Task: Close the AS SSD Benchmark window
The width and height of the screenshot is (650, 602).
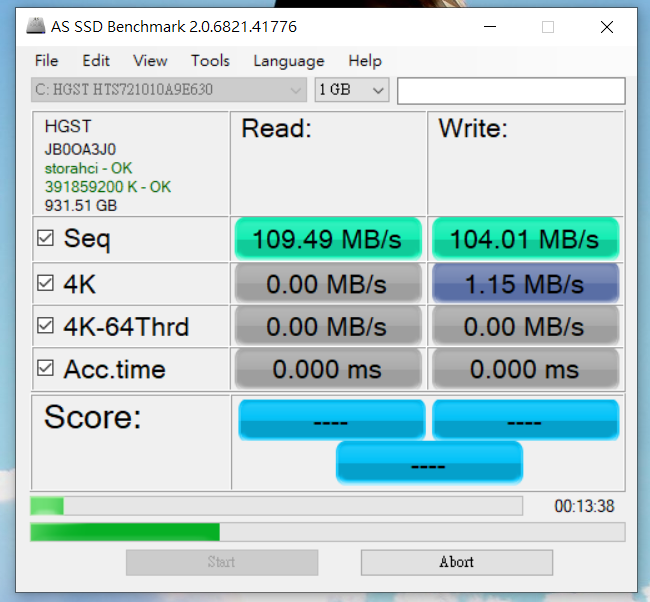Action: (x=607, y=27)
